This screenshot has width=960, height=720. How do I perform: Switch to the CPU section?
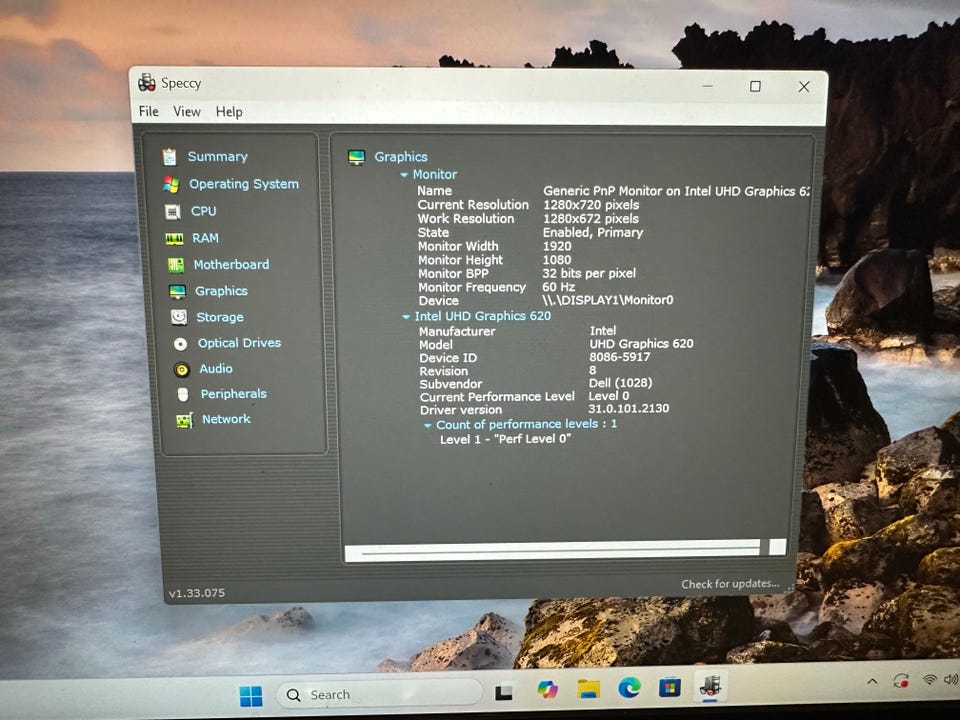(203, 211)
